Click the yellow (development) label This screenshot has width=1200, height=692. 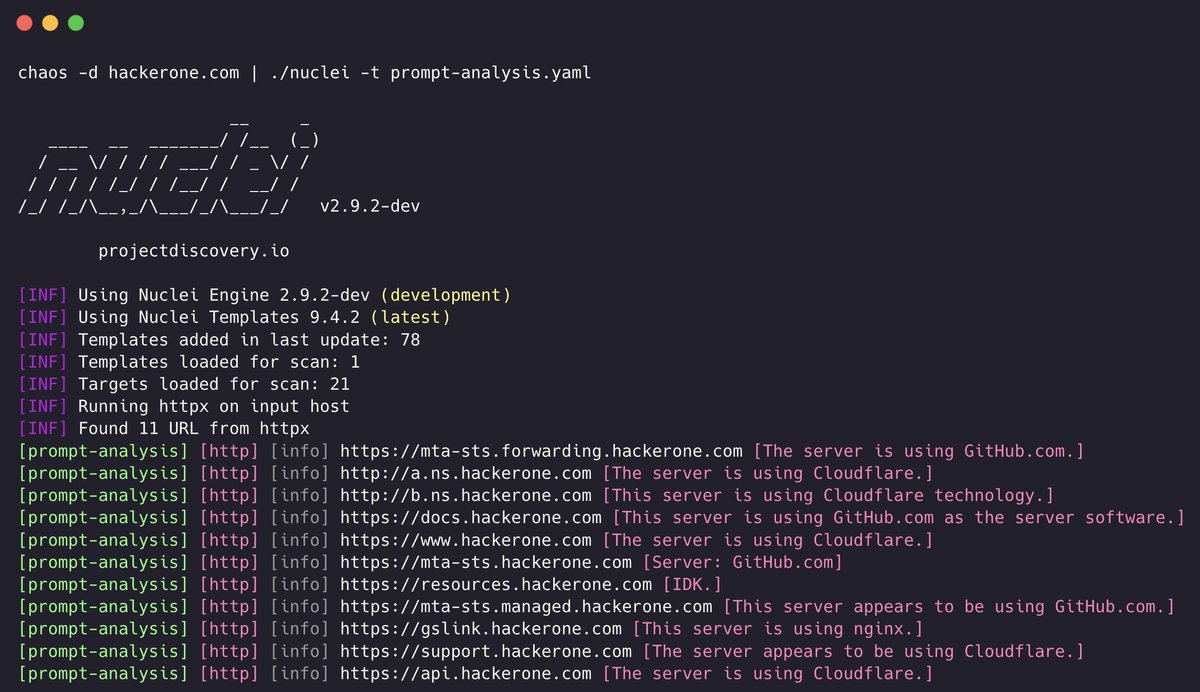tap(446, 295)
